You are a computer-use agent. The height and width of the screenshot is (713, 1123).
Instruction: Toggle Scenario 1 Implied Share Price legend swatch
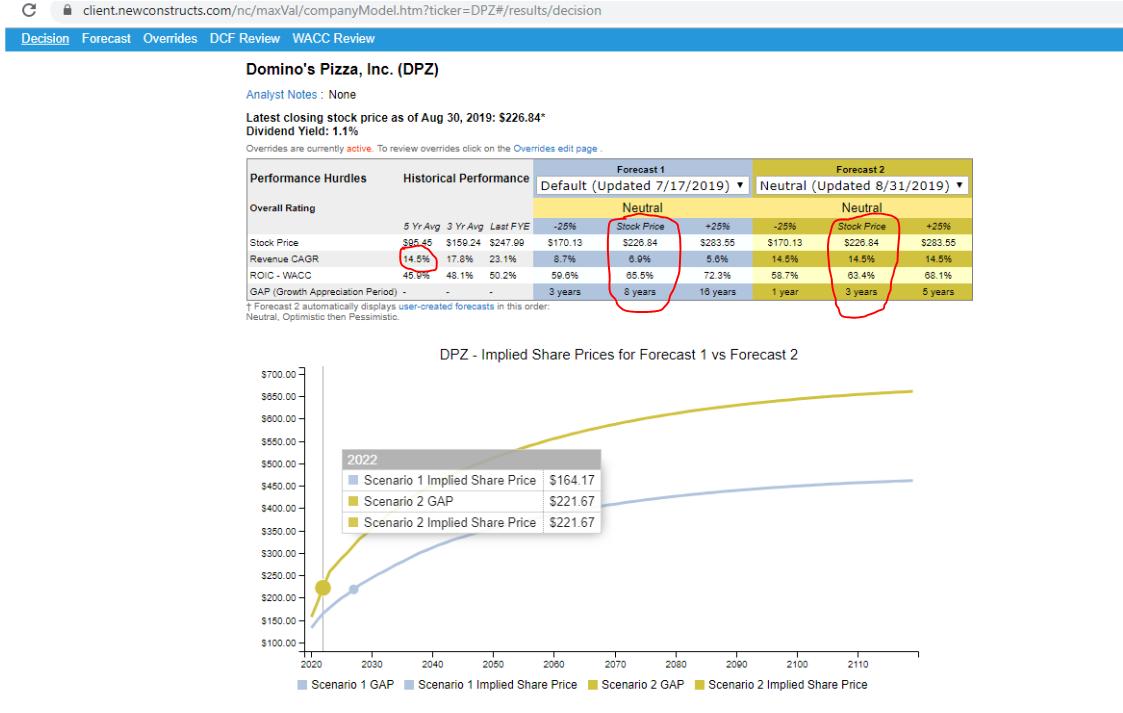[x=409, y=685]
